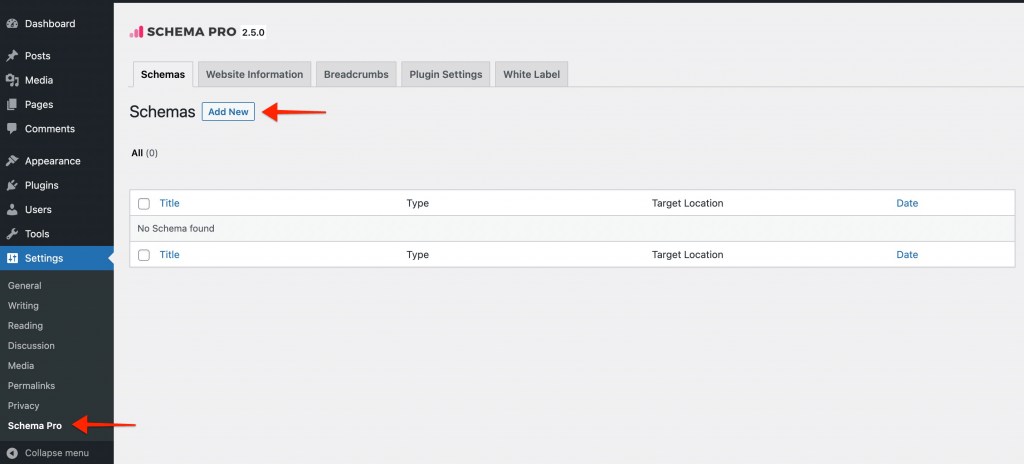The width and height of the screenshot is (1024, 464).
Task: Sort by Title in table footer
Action: pos(169,255)
